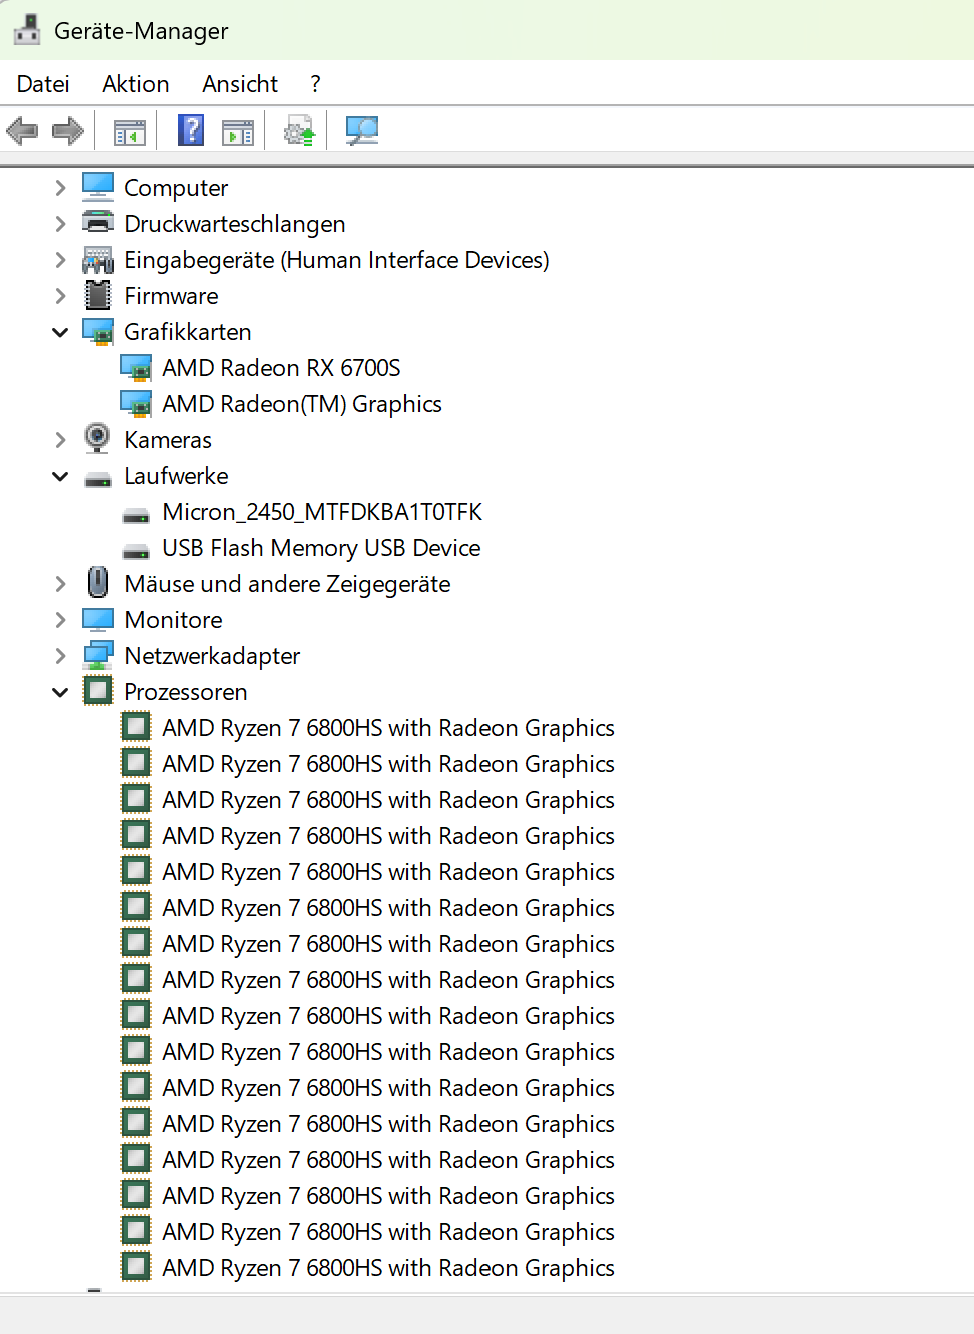Collapse the Grafikkarten node

(x=60, y=332)
